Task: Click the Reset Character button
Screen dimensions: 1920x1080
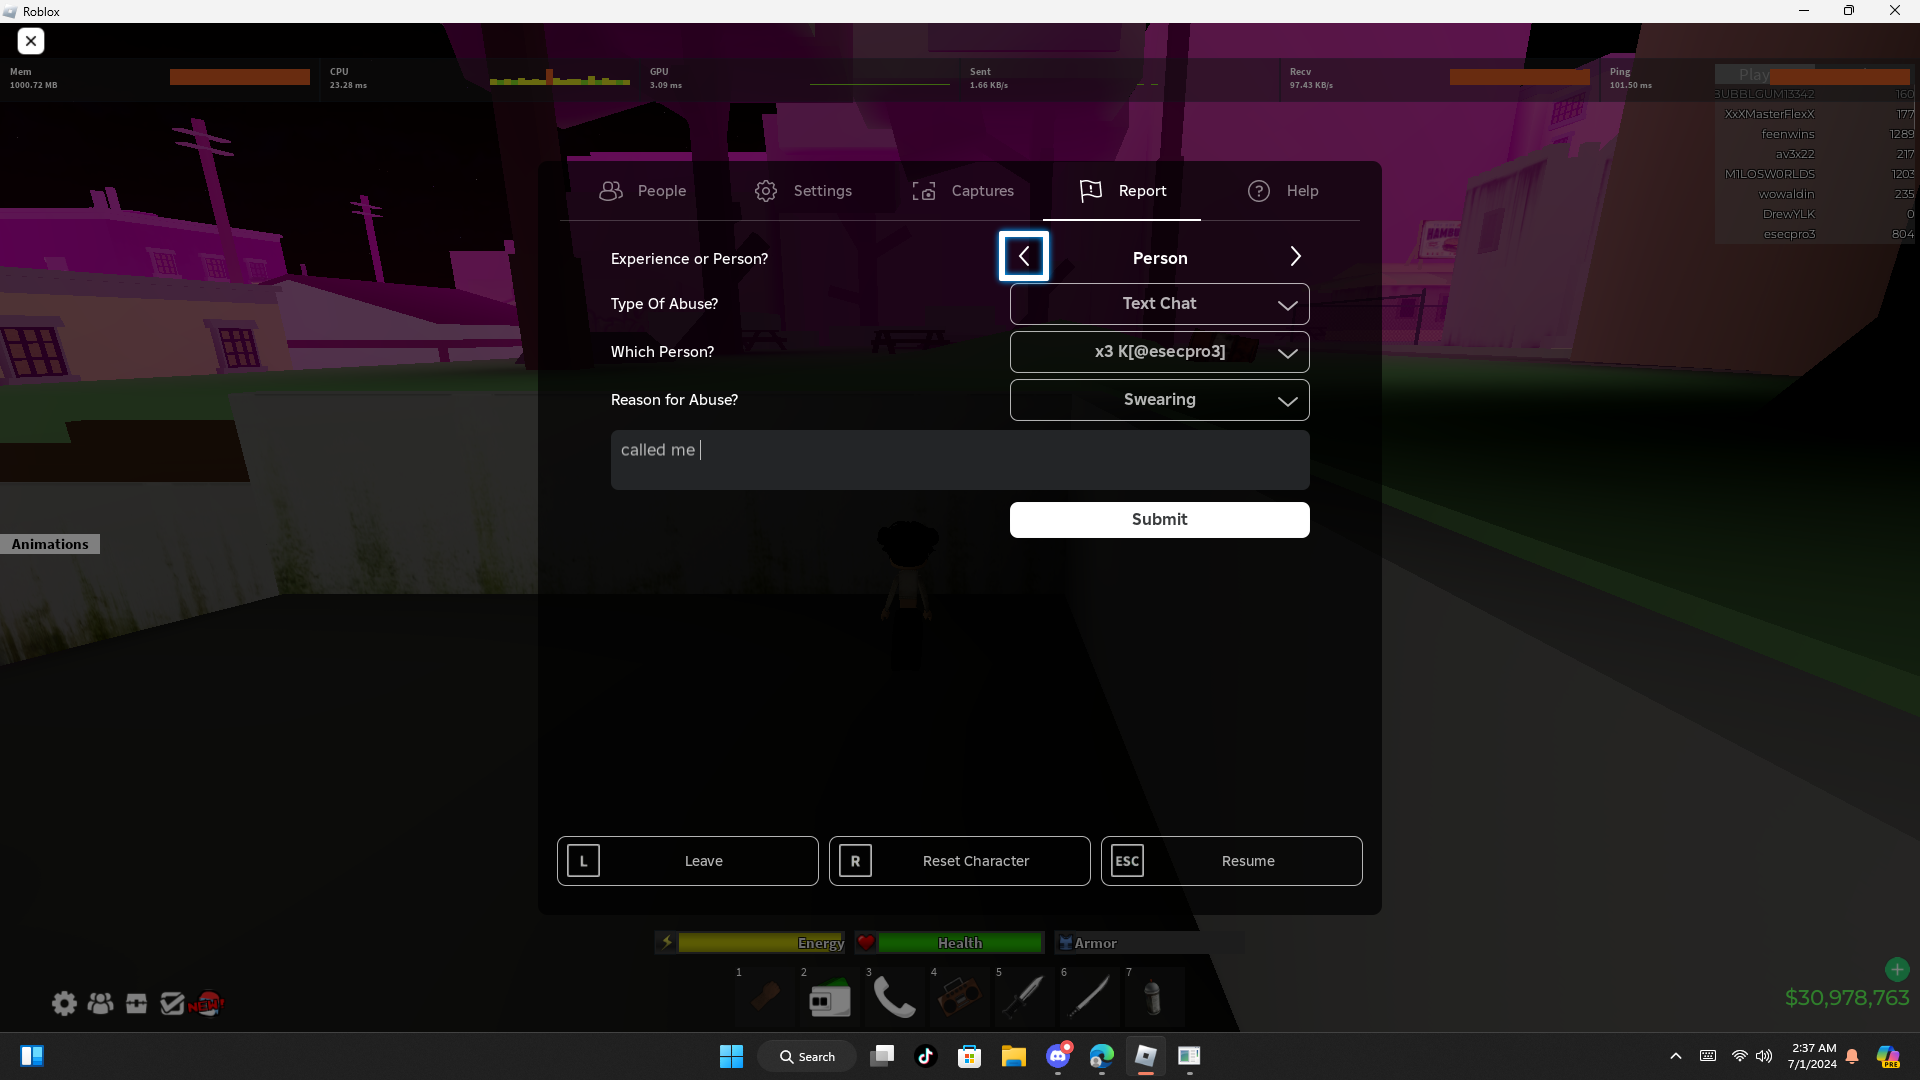Action: tap(960, 861)
